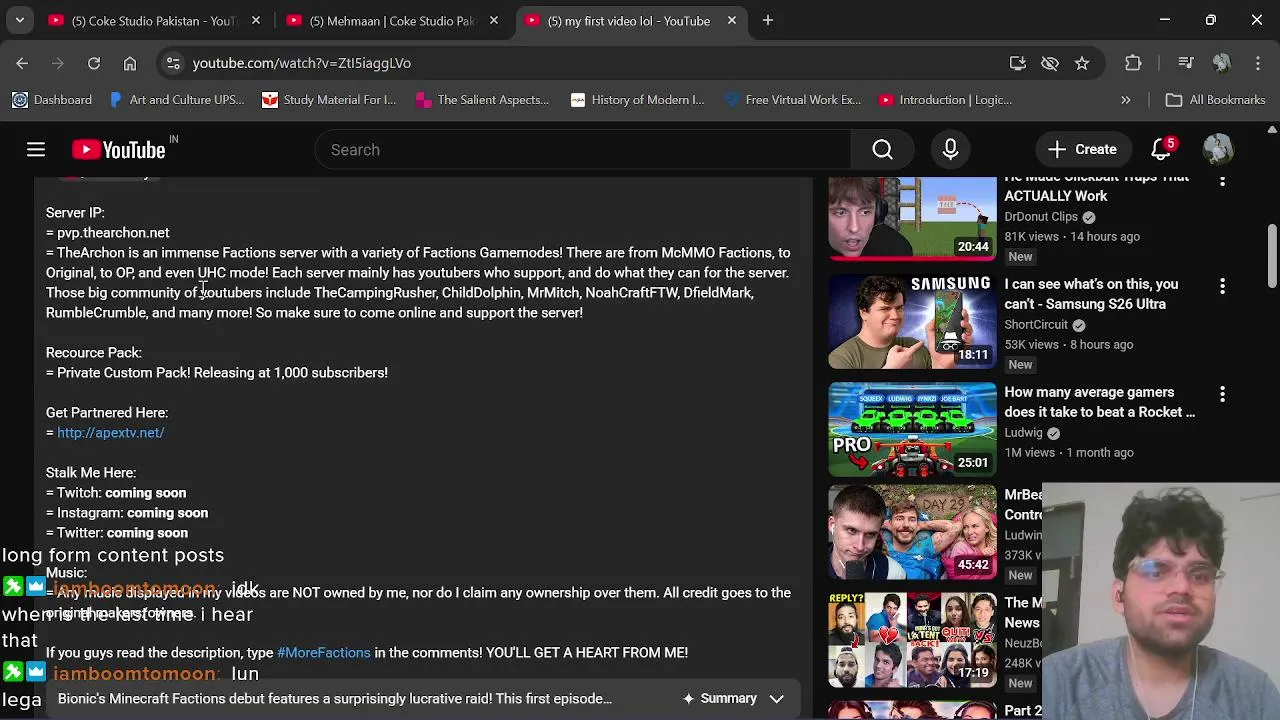Close the Mehmaan Coke Studio tab
1280x720 pixels.
(494, 20)
